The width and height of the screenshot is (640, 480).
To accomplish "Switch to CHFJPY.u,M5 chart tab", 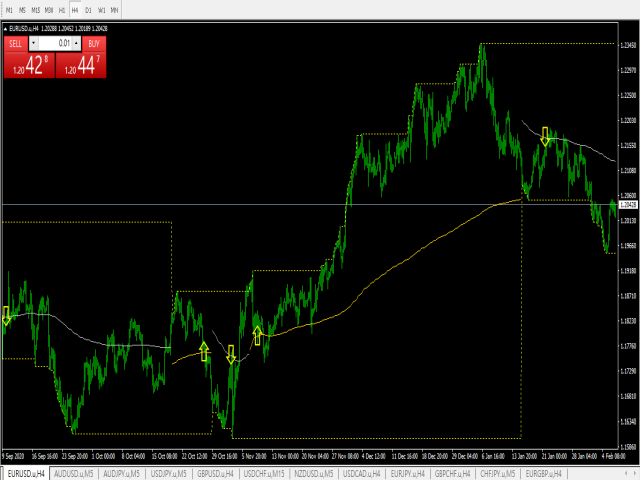I will pos(498,473).
